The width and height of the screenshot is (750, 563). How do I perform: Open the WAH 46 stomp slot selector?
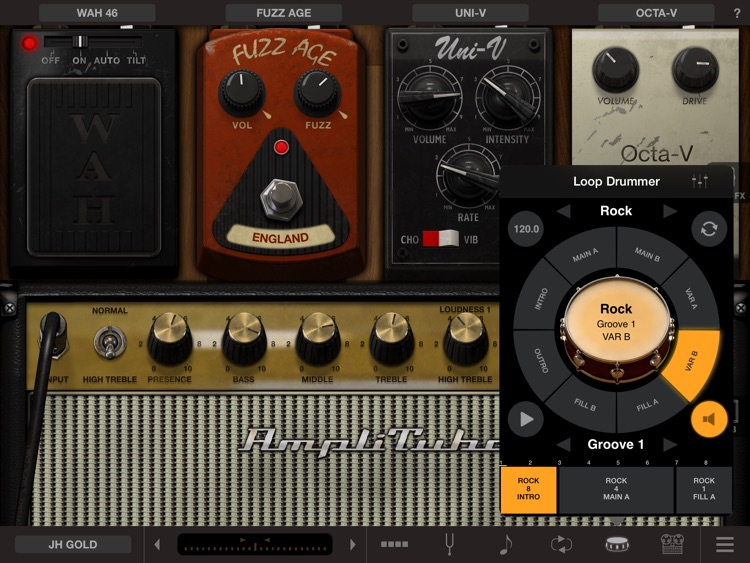(97, 13)
